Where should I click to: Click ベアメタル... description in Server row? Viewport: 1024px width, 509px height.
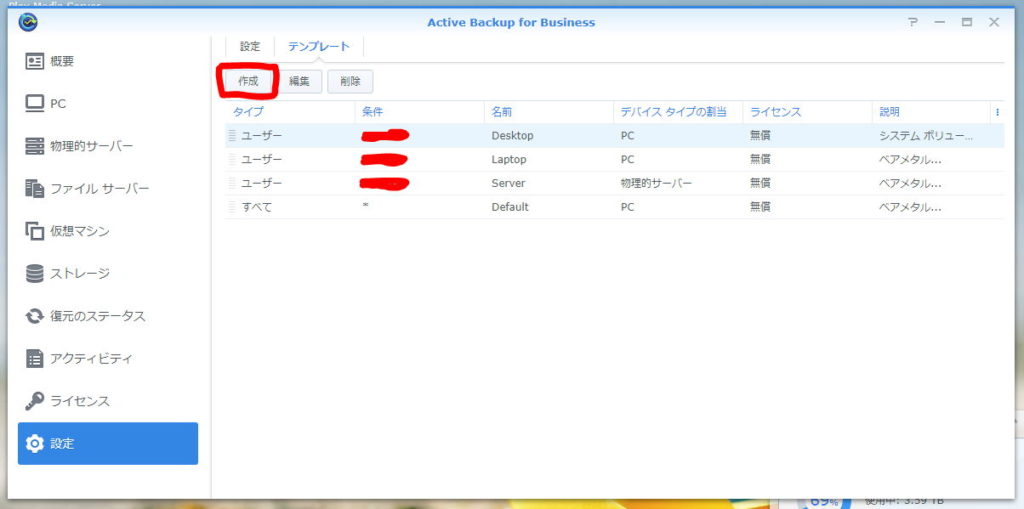(910, 184)
